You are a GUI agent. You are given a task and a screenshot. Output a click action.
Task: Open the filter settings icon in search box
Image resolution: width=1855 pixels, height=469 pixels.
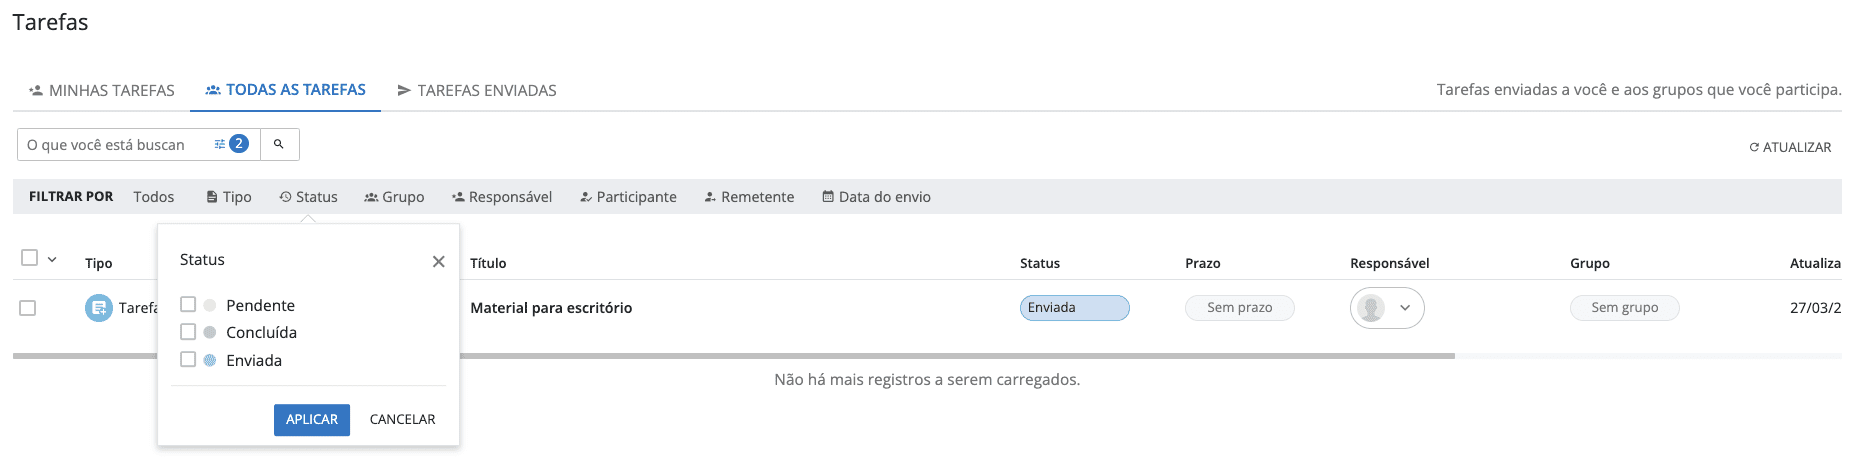click(220, 145)
